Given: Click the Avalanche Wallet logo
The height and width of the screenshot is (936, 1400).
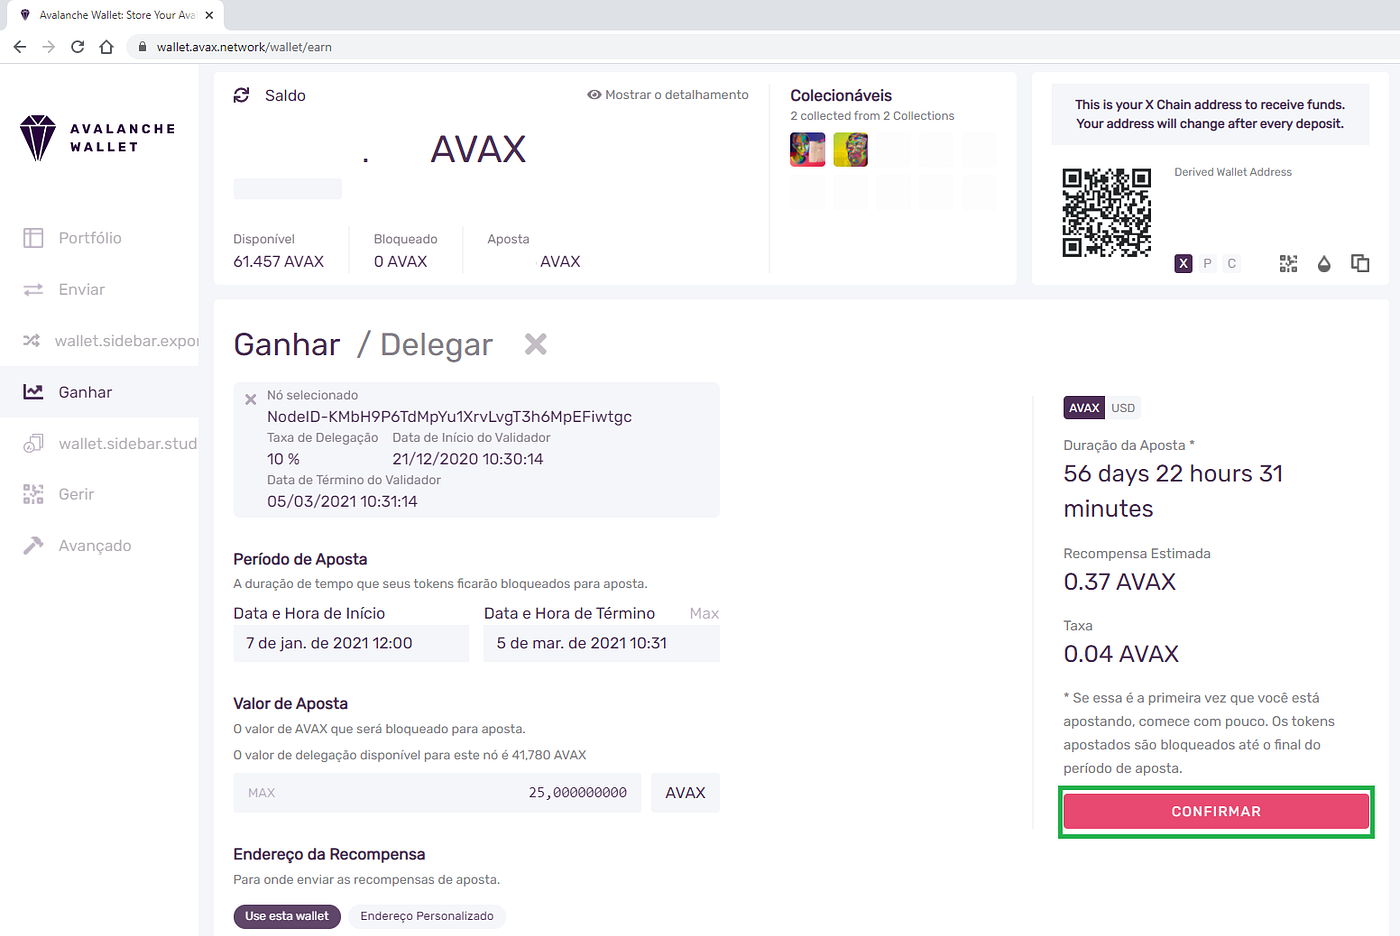Looking at the screenshot, I should (98, 138).
